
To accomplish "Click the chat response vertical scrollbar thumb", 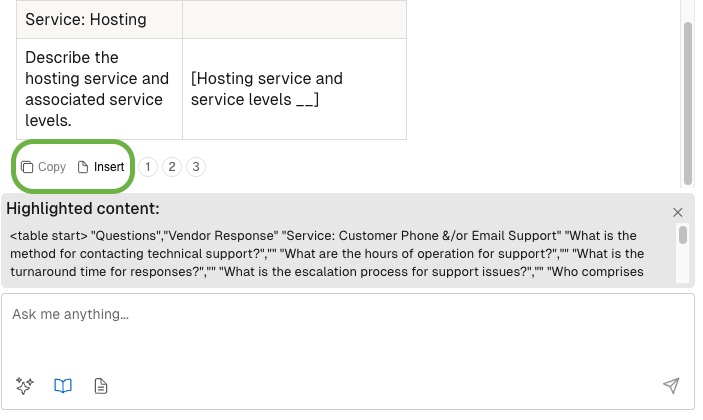I will coord(687,103).
